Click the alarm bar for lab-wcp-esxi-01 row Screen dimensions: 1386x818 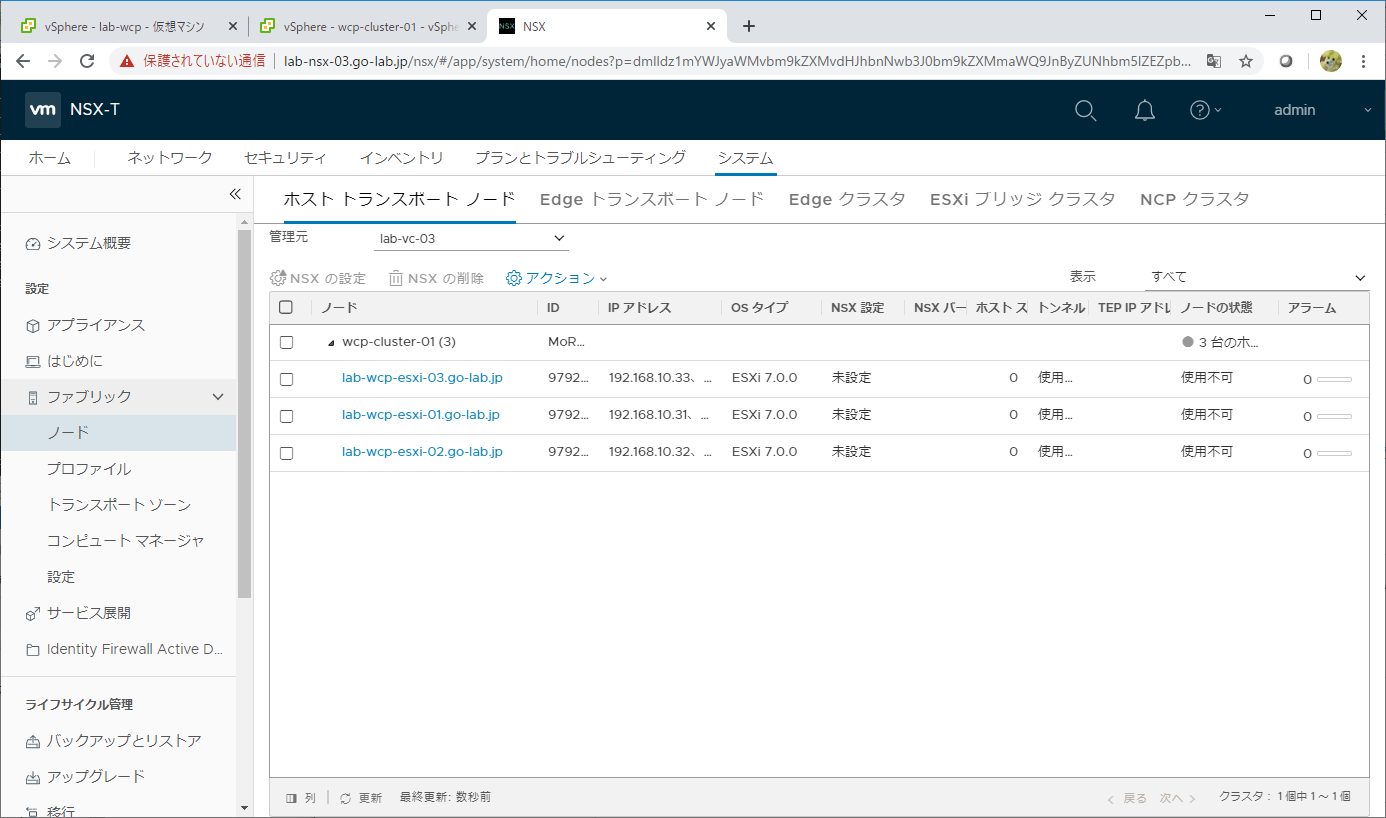1334,416
